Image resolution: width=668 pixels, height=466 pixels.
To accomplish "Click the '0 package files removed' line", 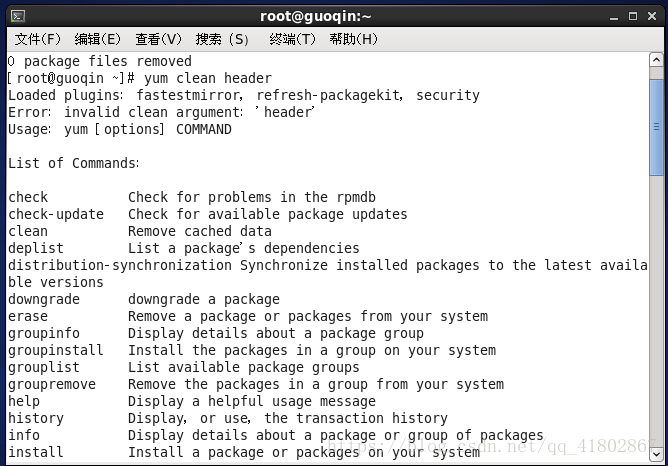I will point(100,61).
